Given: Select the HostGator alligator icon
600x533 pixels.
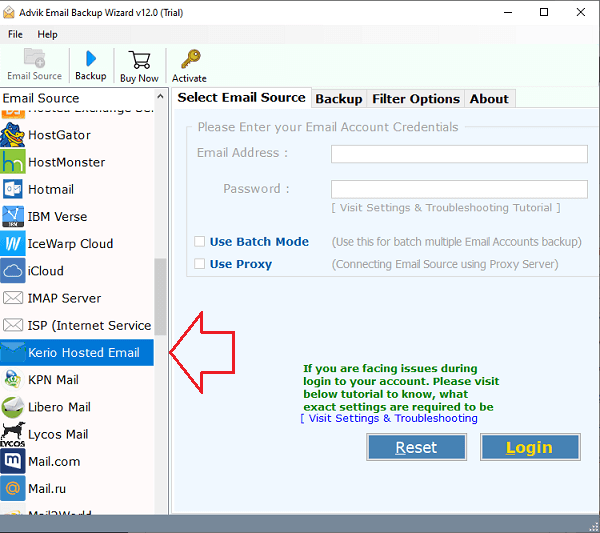Looking at the screenshot, I should [13, 135].
